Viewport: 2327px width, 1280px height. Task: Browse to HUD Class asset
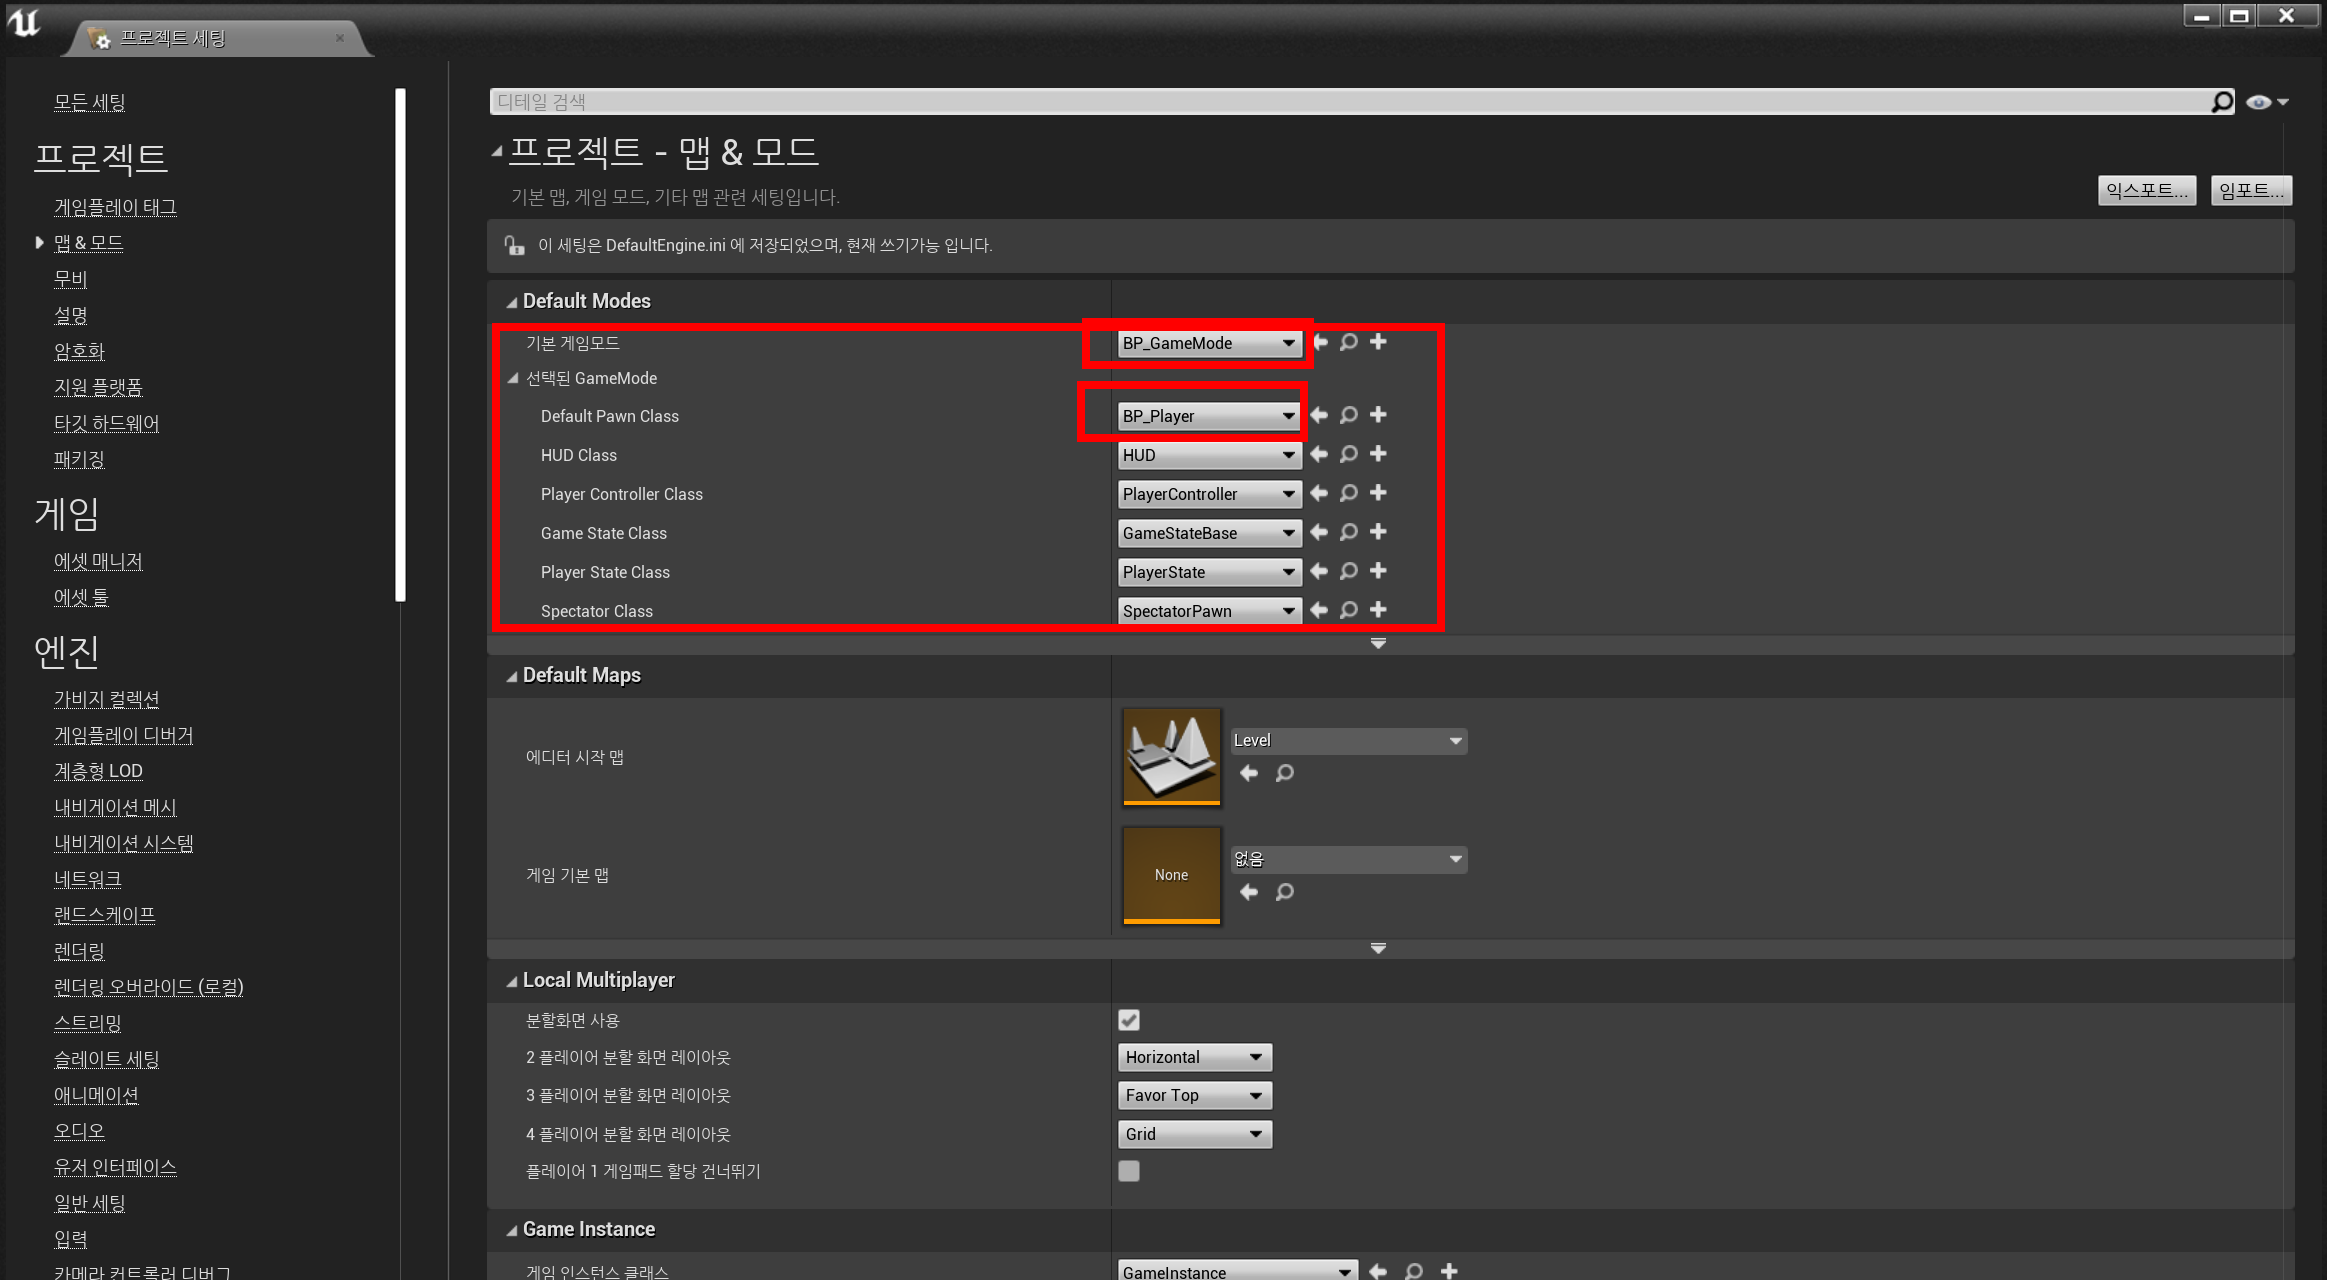click(x=1349, y=454)
